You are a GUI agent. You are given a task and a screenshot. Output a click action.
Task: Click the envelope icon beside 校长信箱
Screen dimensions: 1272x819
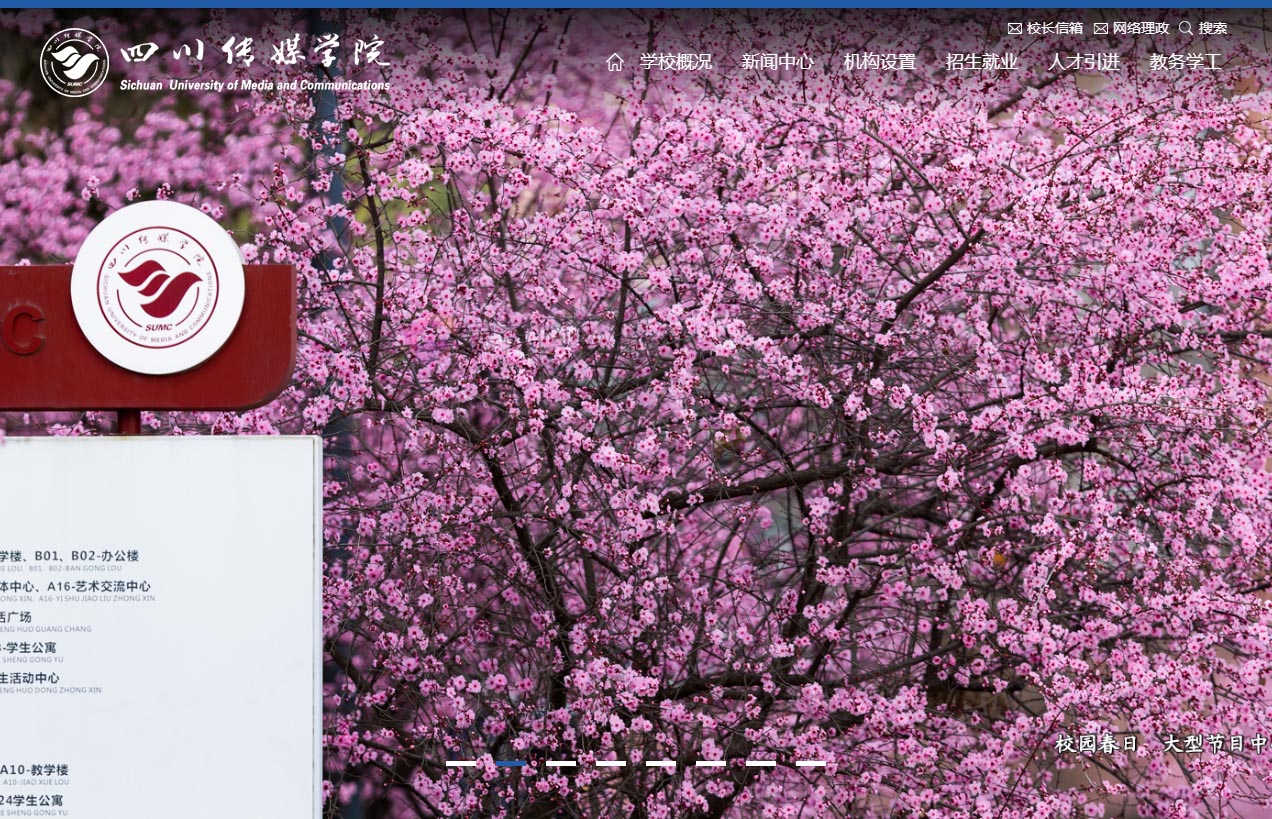coord(1014,29)
